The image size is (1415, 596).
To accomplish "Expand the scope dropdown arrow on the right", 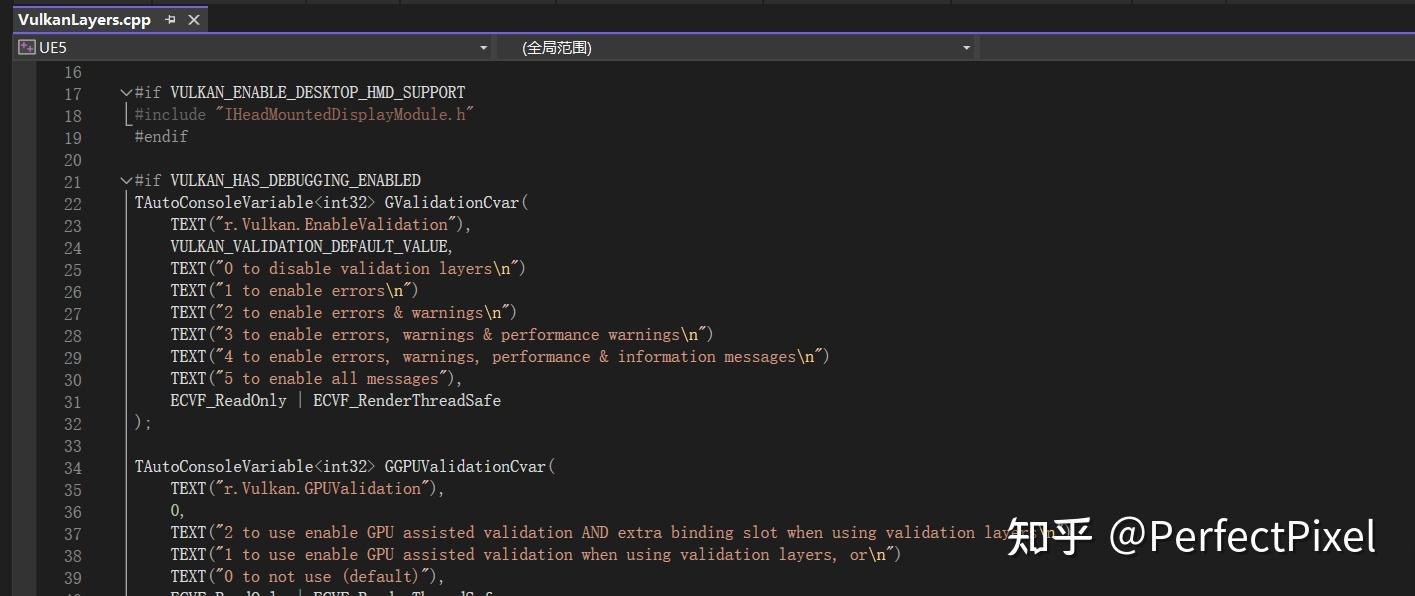I will click(x=965, y=47).
